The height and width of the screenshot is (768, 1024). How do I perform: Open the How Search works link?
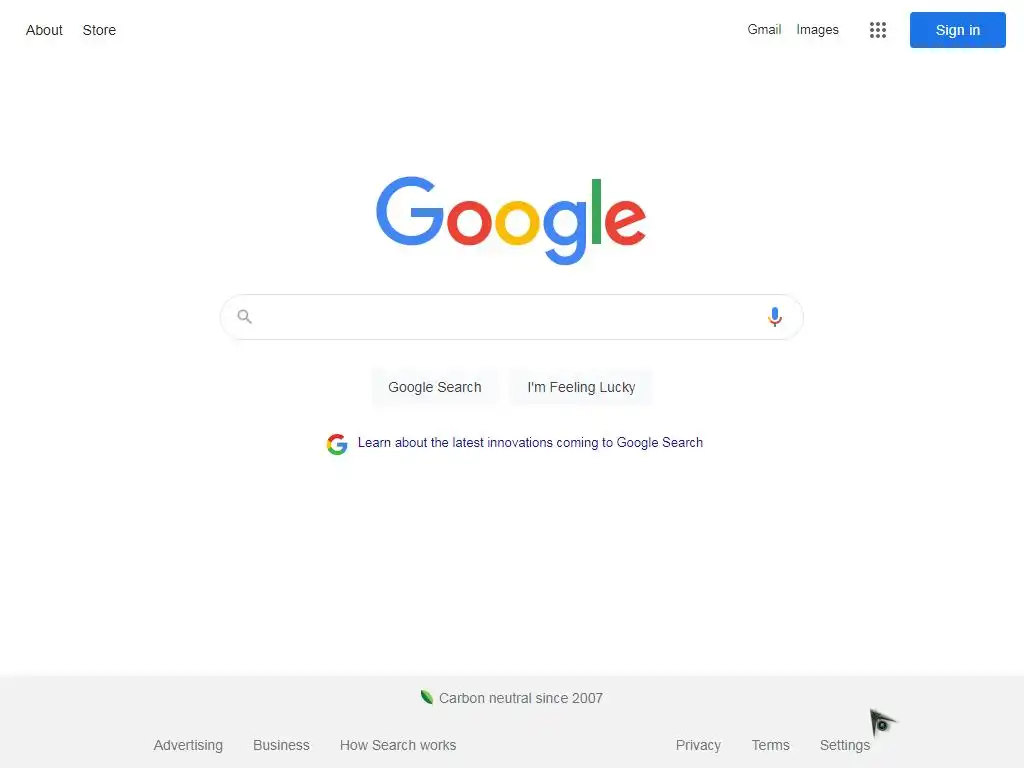click(398, 745)
